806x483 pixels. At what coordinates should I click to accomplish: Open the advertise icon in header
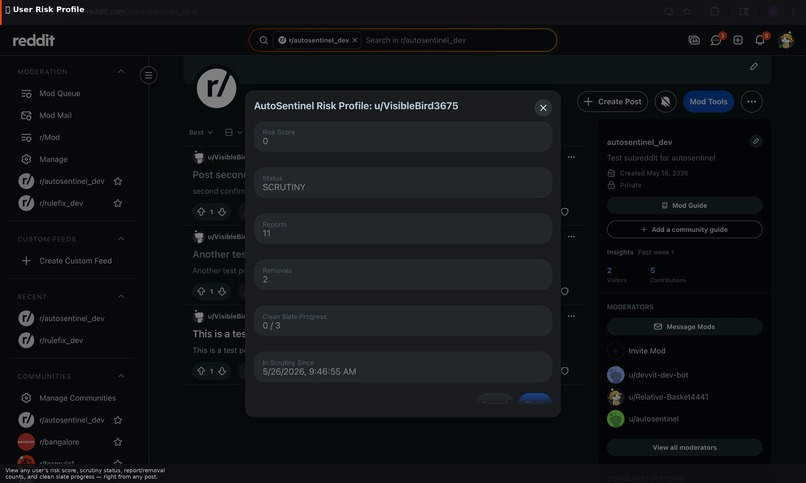tap(694, 40)
